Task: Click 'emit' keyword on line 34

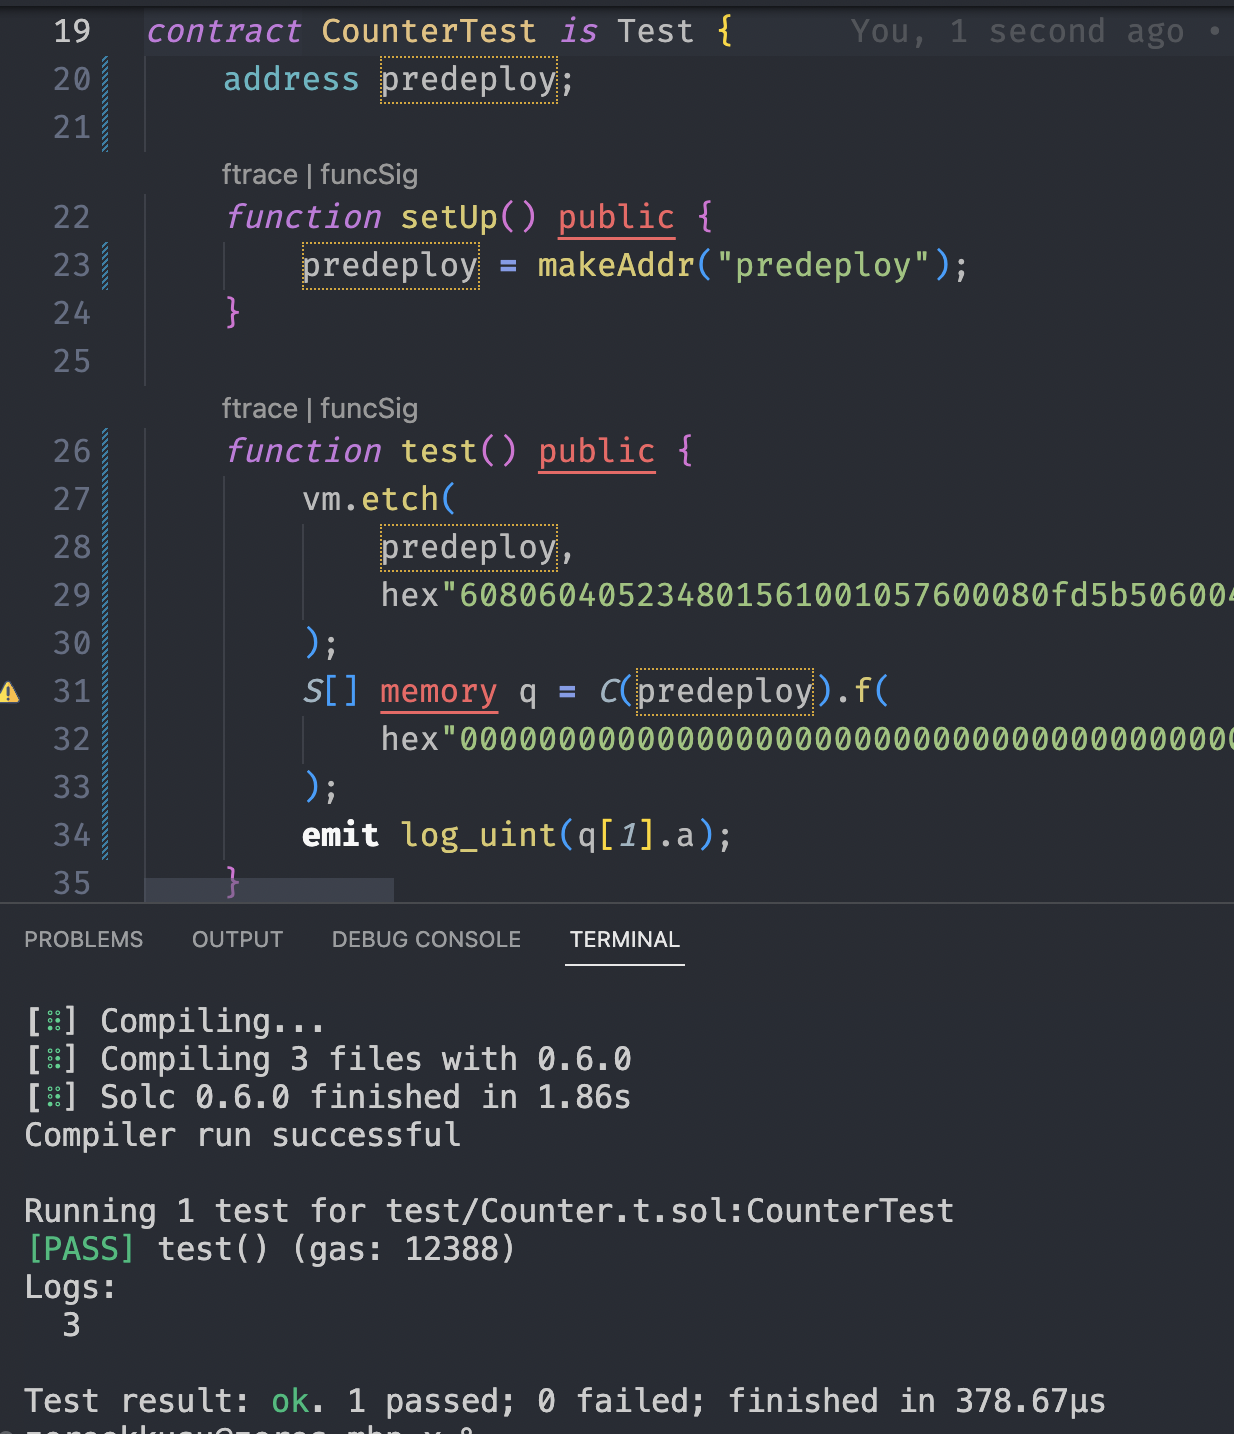Action: pyautogui.click(x=341, y=835)
